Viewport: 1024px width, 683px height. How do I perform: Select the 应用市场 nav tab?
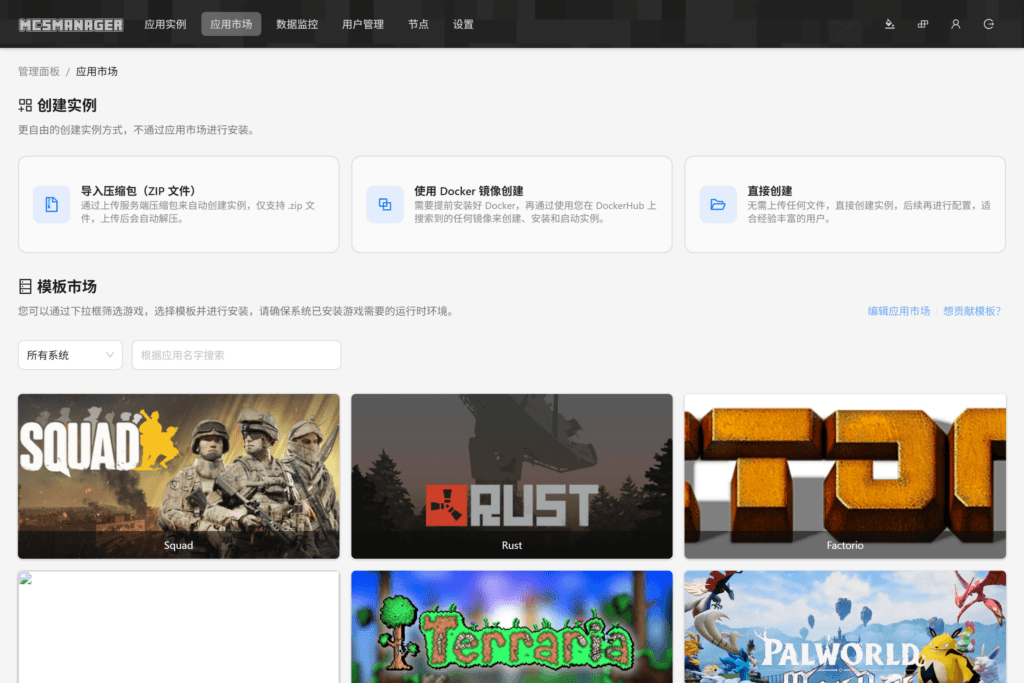click(231, 24)
